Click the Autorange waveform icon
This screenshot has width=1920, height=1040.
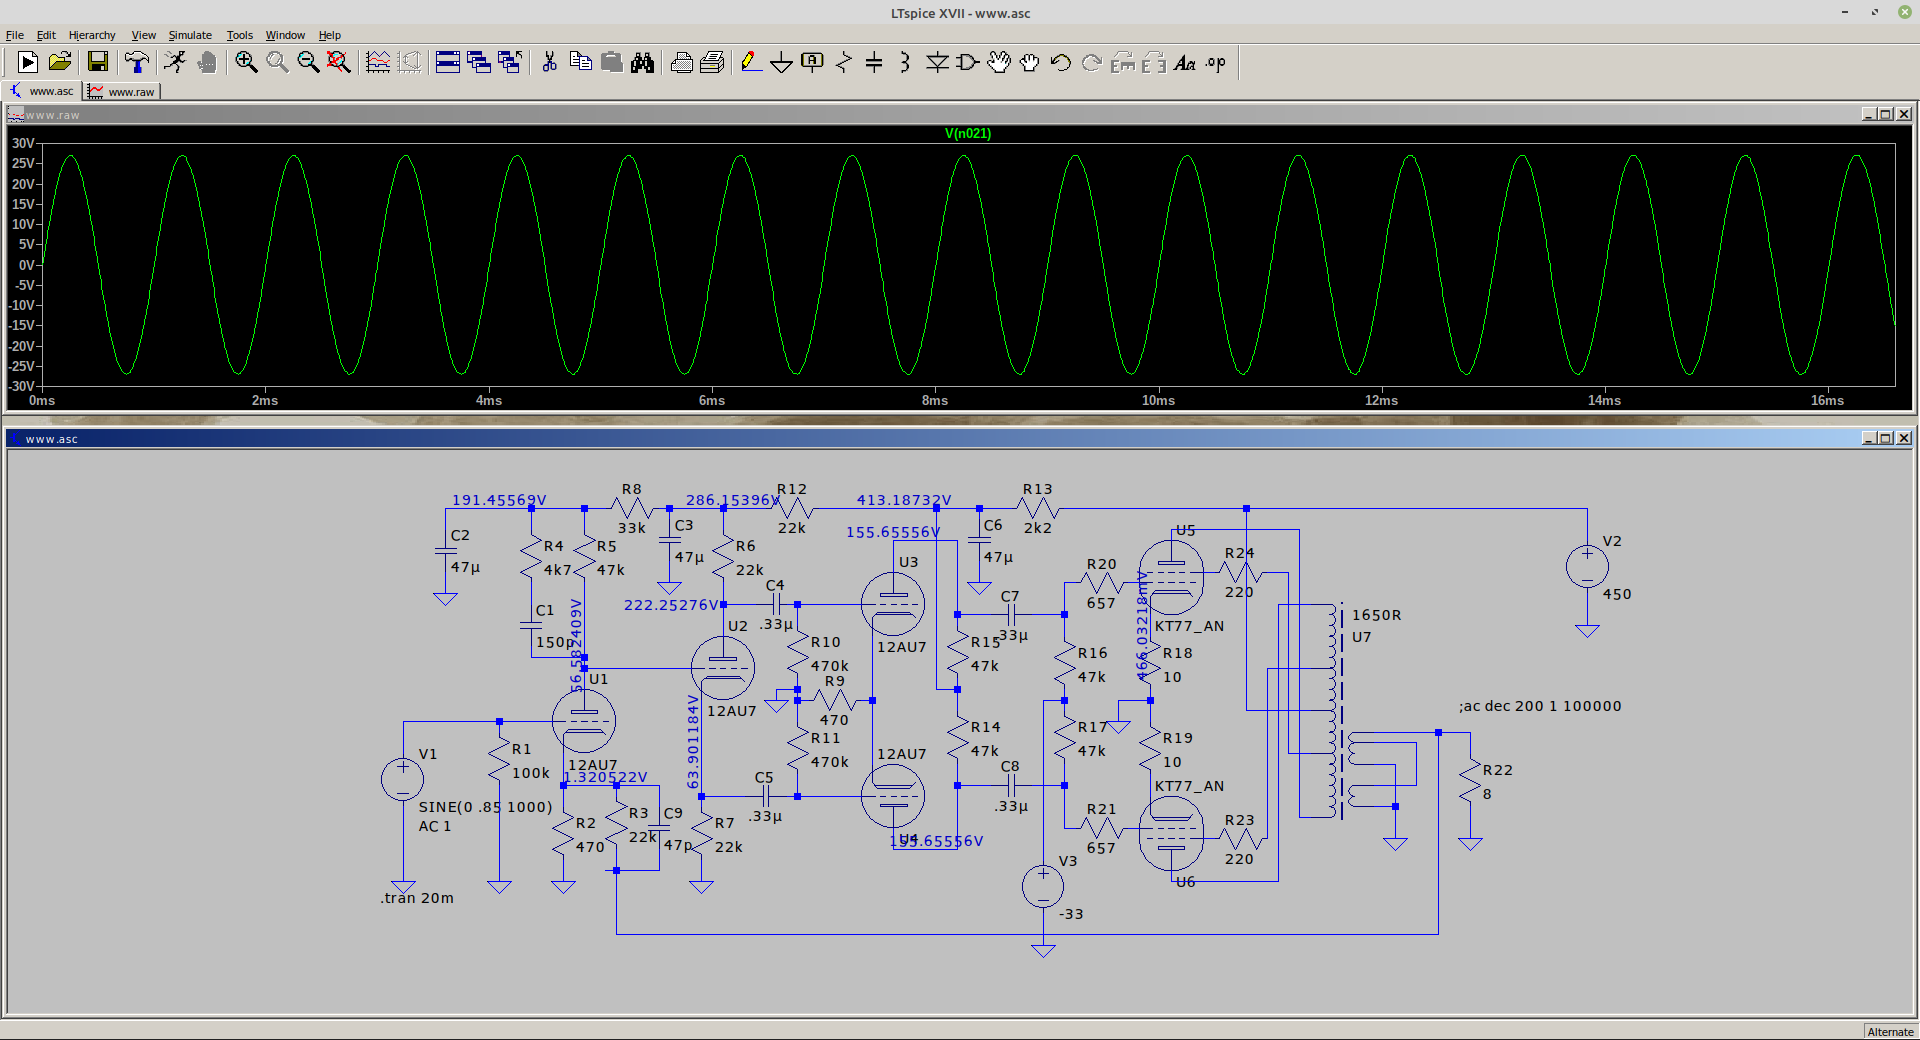[x=378, y=62]
